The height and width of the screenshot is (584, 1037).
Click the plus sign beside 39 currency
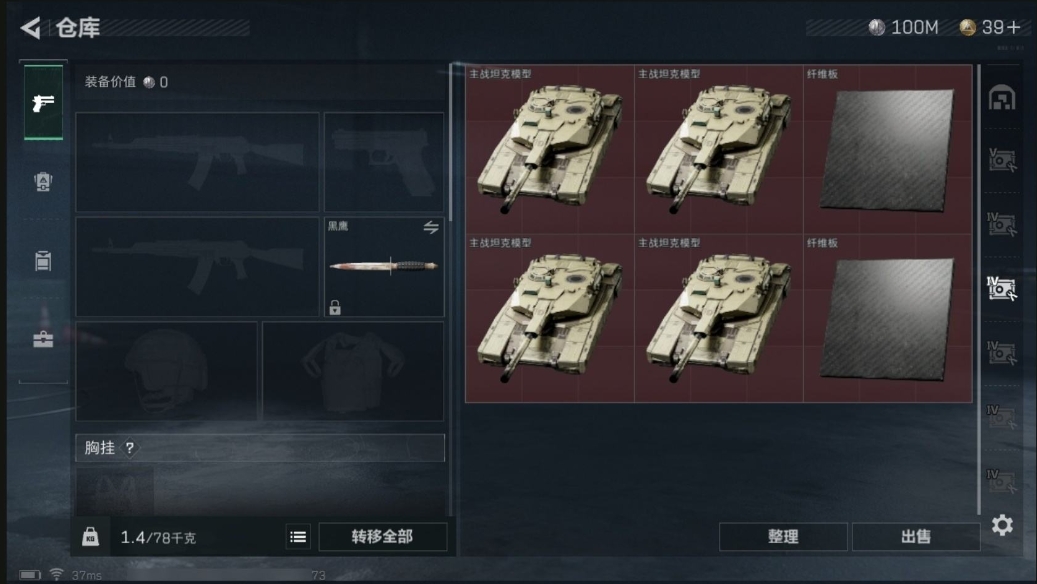point(1014,27)
